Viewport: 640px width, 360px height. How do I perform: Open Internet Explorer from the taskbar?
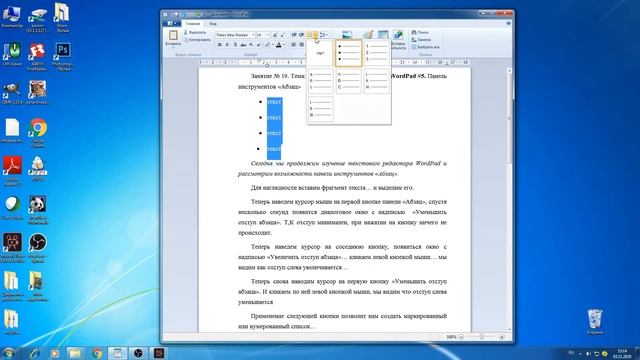pyautogui.click(x=34, y=353)
